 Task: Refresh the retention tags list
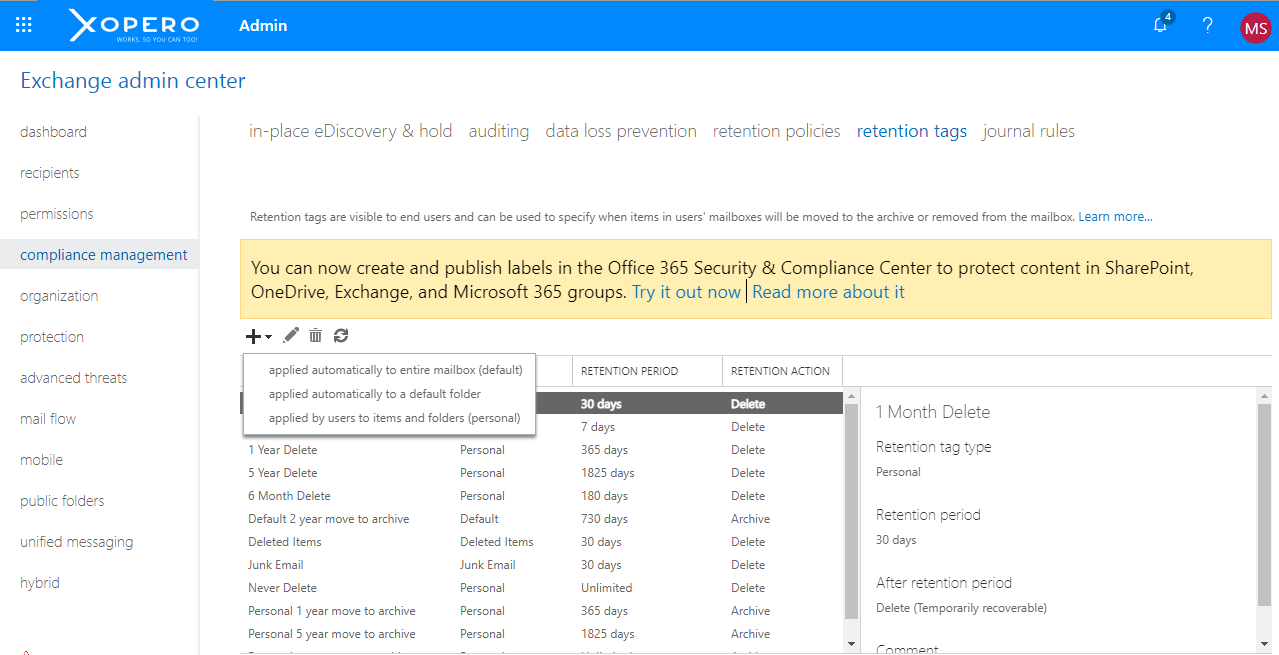[x=341, y=336]
